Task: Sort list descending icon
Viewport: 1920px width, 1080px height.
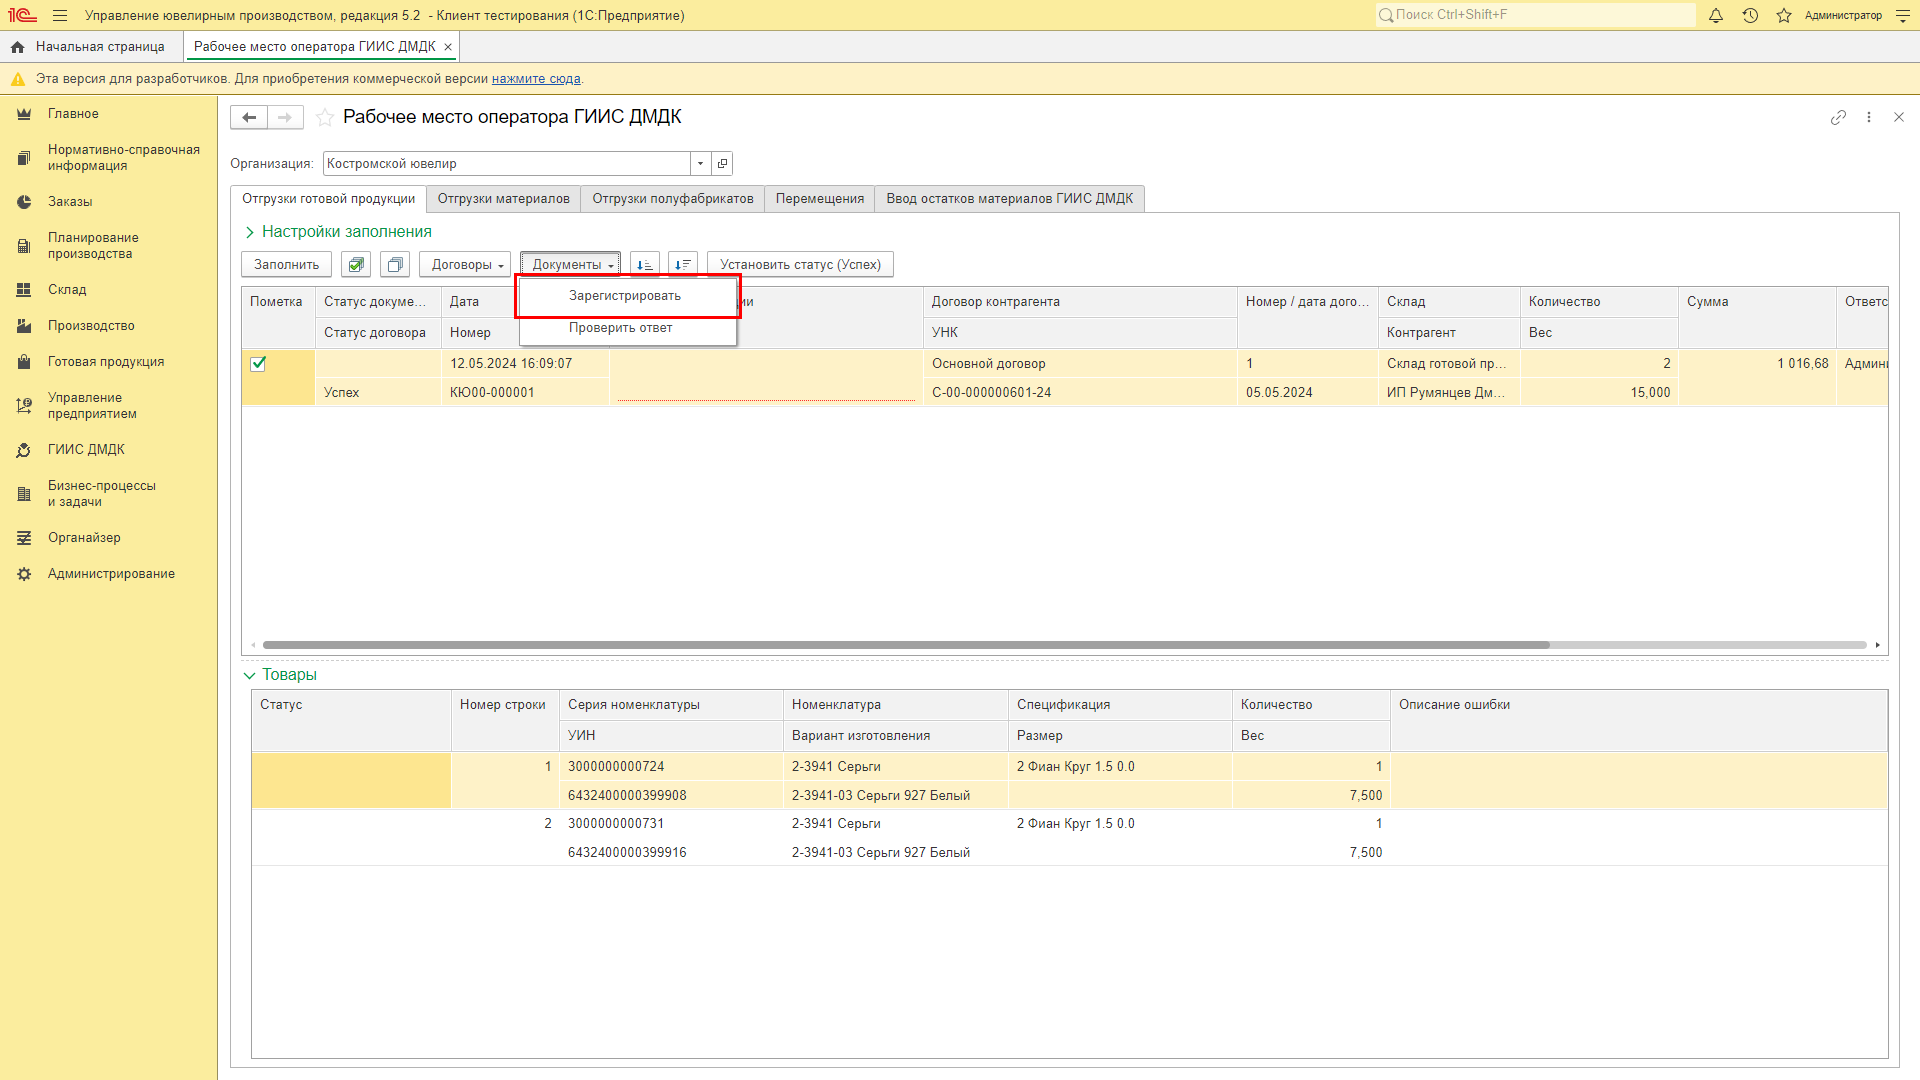Action: [x=683, y=265]
